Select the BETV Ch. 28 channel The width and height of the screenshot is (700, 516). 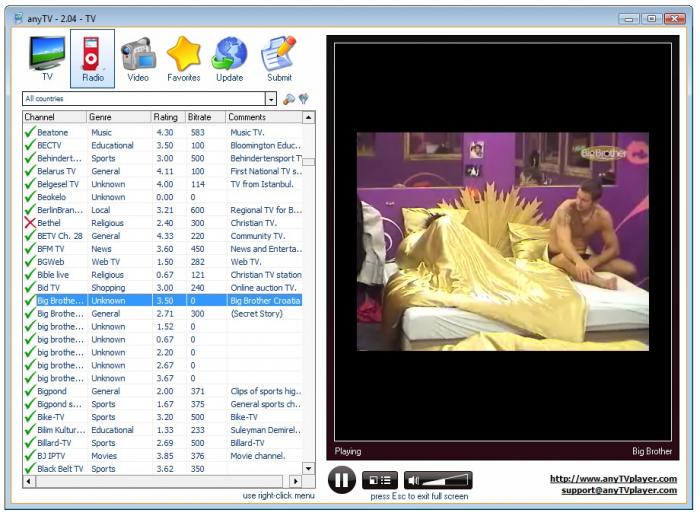click(60, 236)
